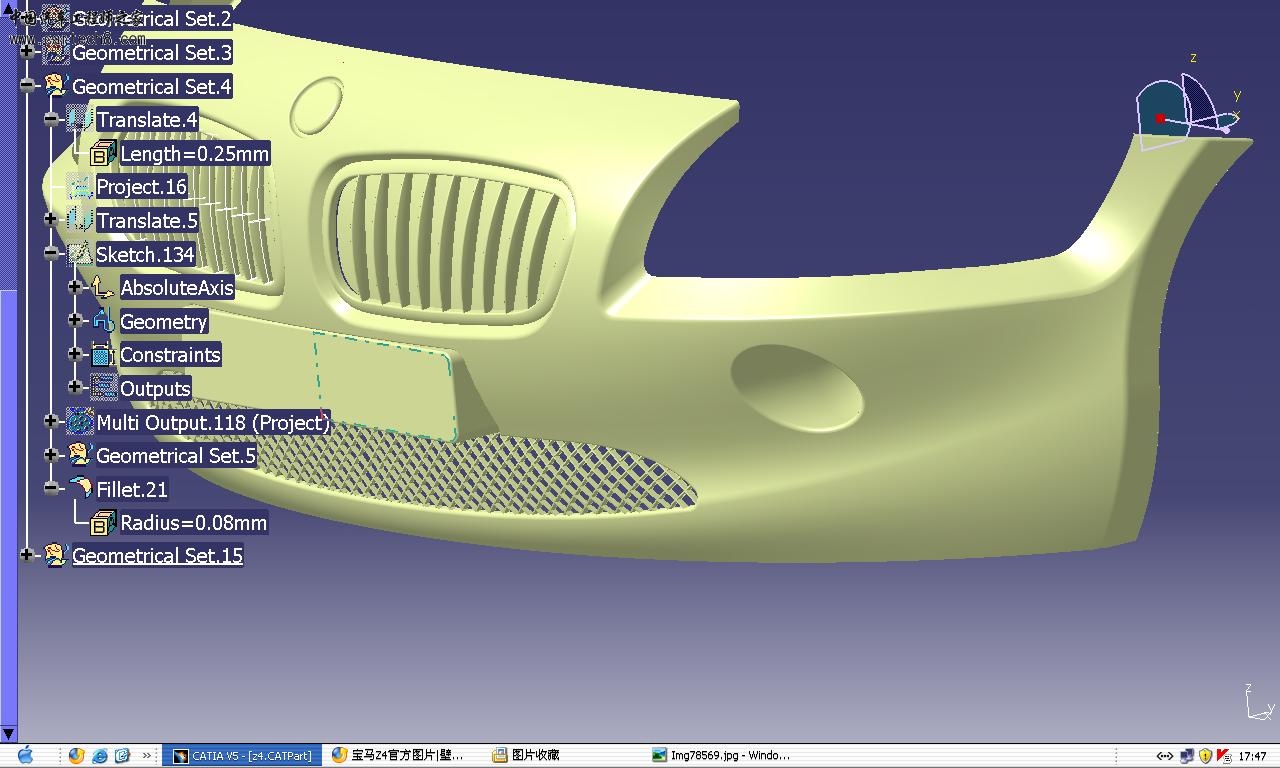Click the Fillet.21 feature icon
This screenshot has width=1280, height=768.
click(x=79, y=489)
